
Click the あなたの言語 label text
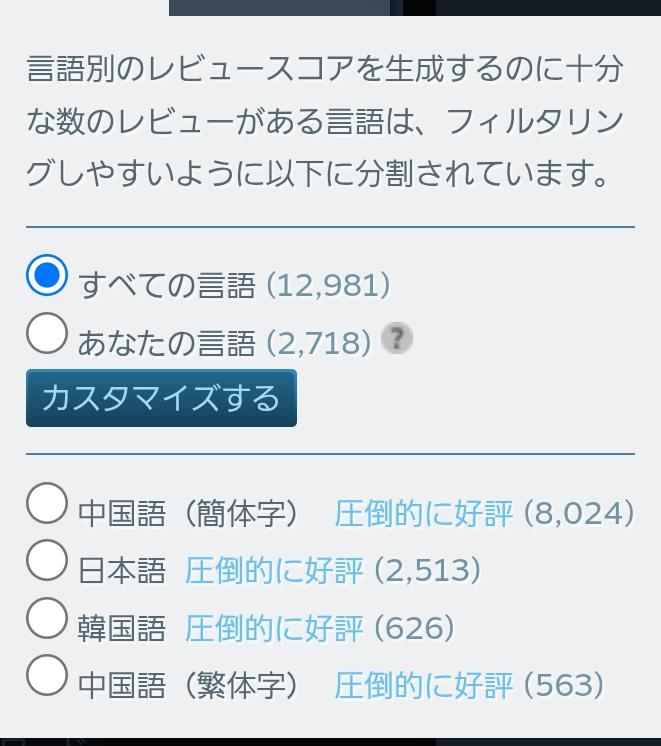(x=167, y=344)
